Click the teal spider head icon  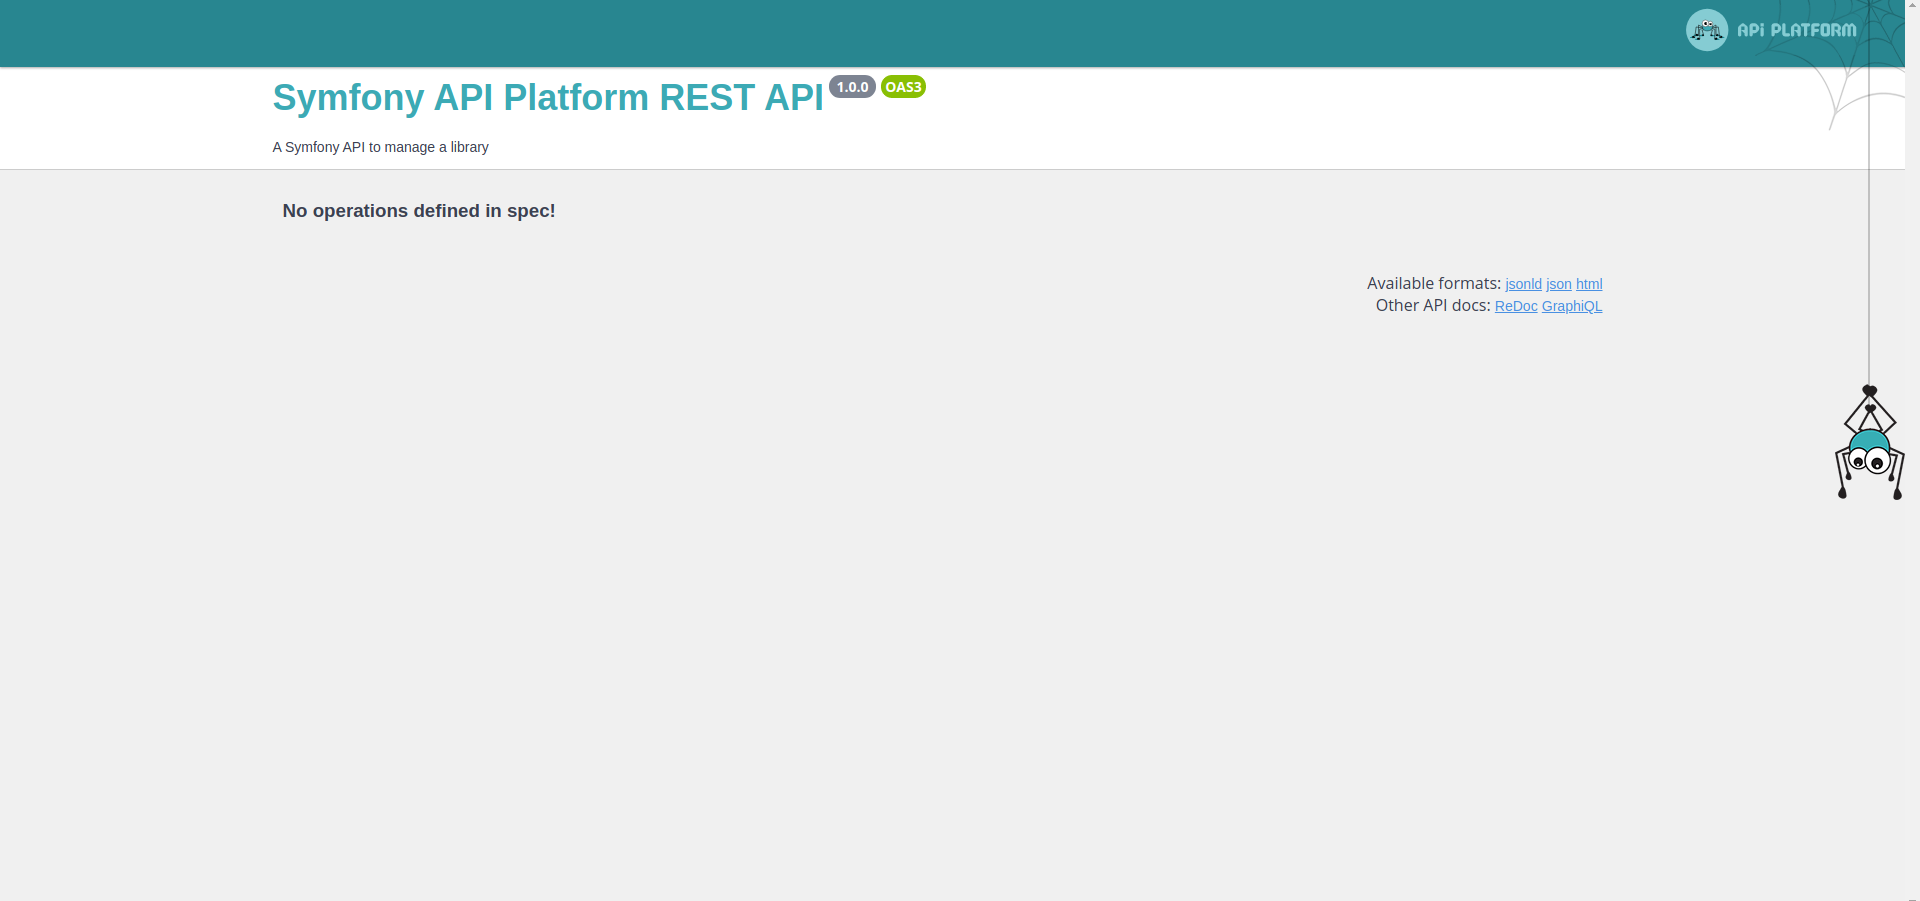coord(1868,440)
